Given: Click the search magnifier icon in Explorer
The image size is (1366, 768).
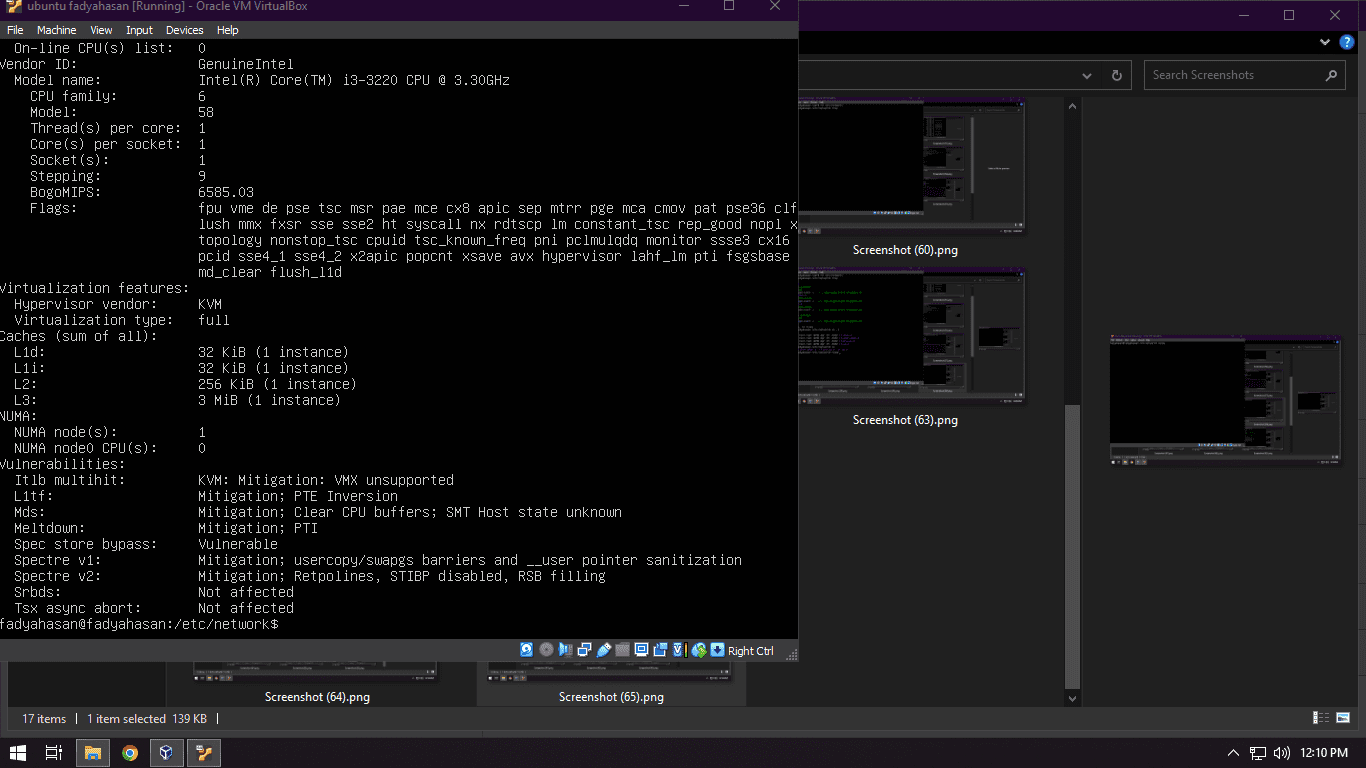Looking at the screenshot, I should coord(1331,75).
